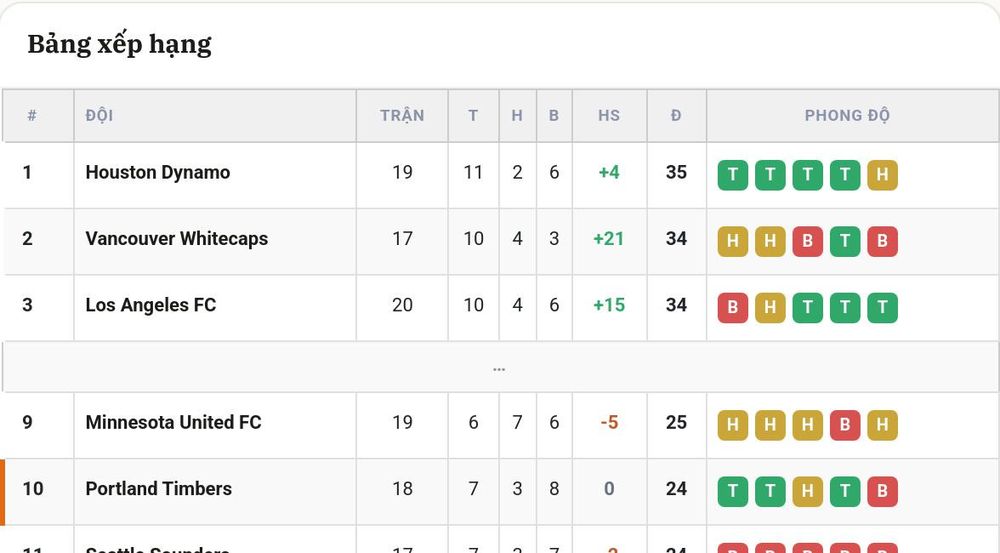1000x553 pixels.
Task: Click the ĐỘI column header
Action: pyautogui.click(x=99, y=115)
